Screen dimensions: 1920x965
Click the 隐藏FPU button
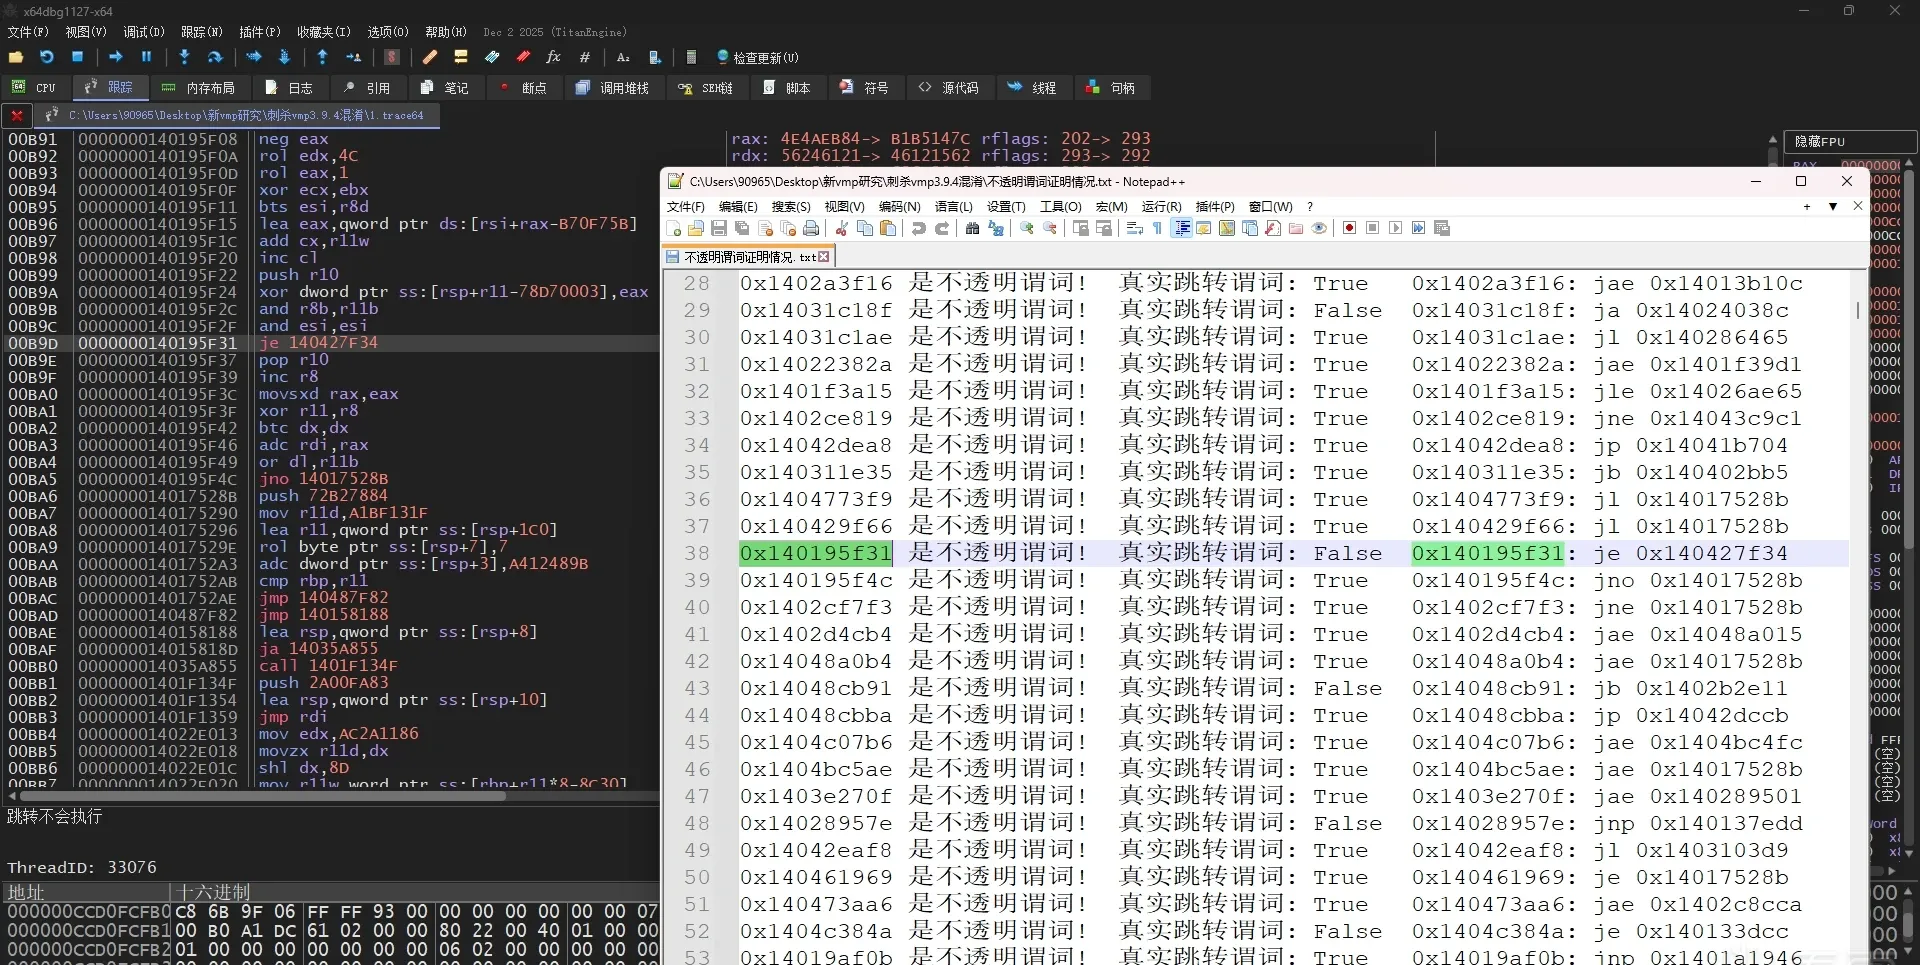(1850, 142)
